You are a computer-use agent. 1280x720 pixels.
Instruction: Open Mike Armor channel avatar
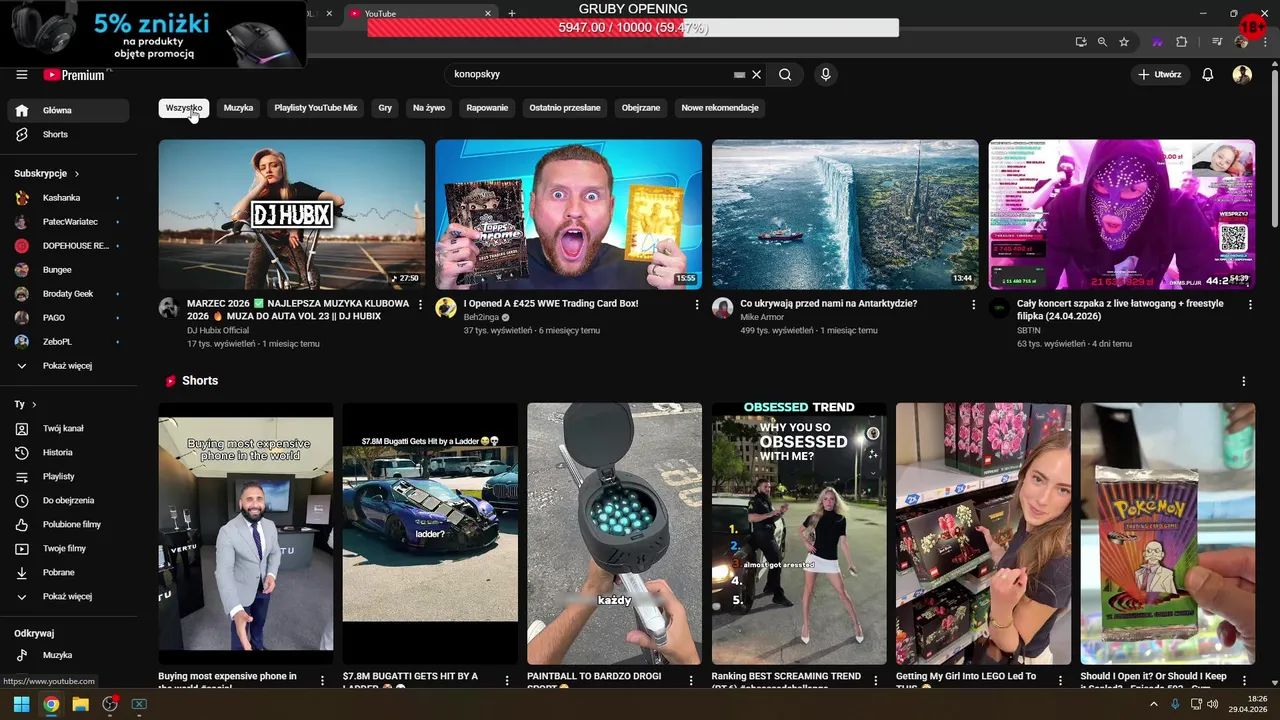pos(722,308)
